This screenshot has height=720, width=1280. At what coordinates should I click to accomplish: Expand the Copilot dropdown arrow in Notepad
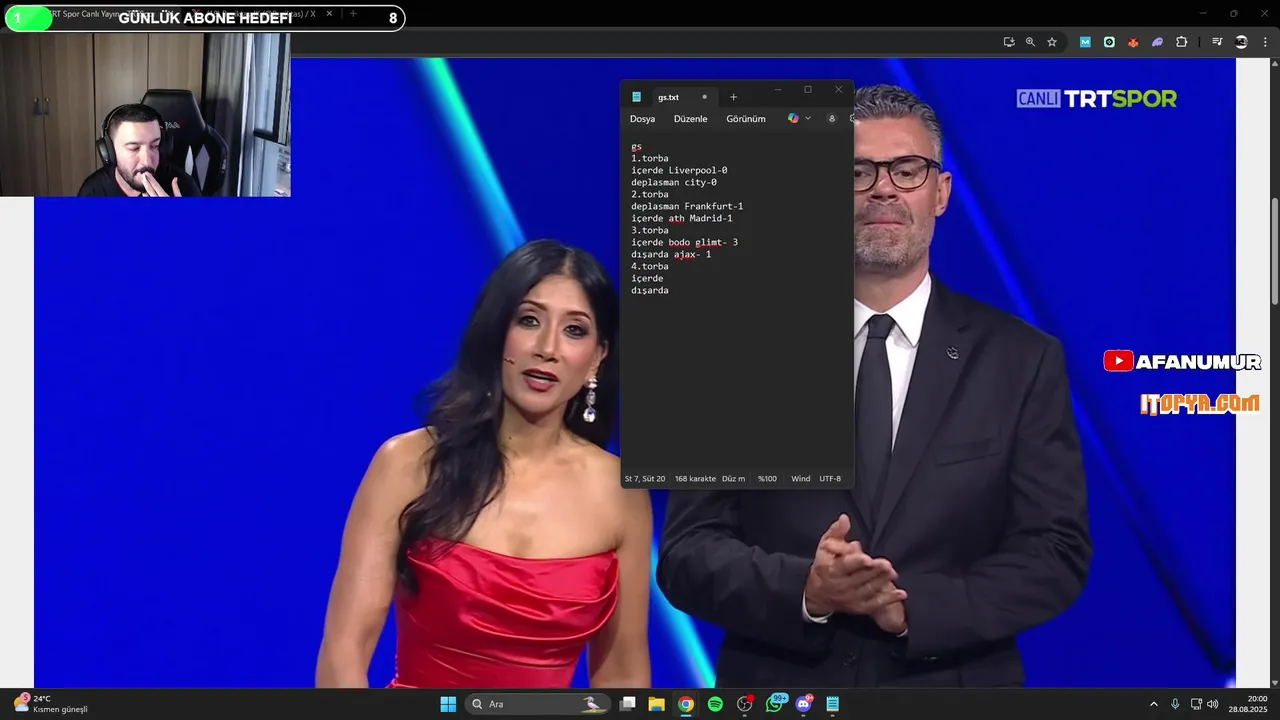808,118
